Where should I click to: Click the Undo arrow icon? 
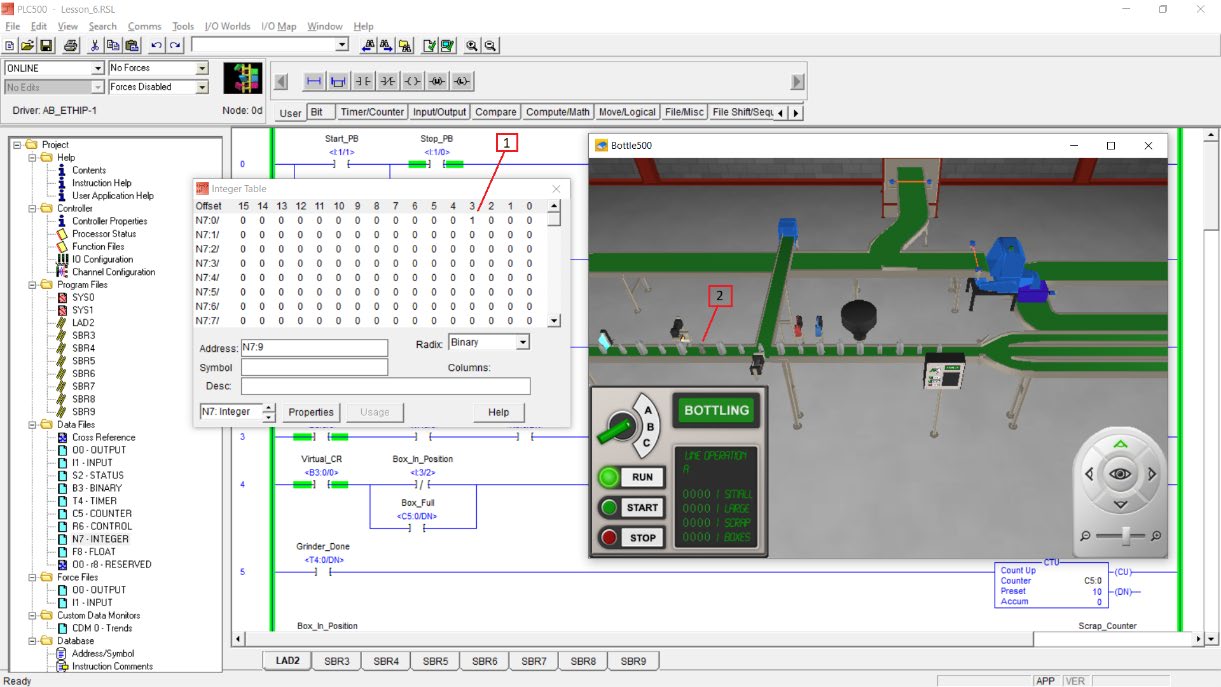pos(156,45)
